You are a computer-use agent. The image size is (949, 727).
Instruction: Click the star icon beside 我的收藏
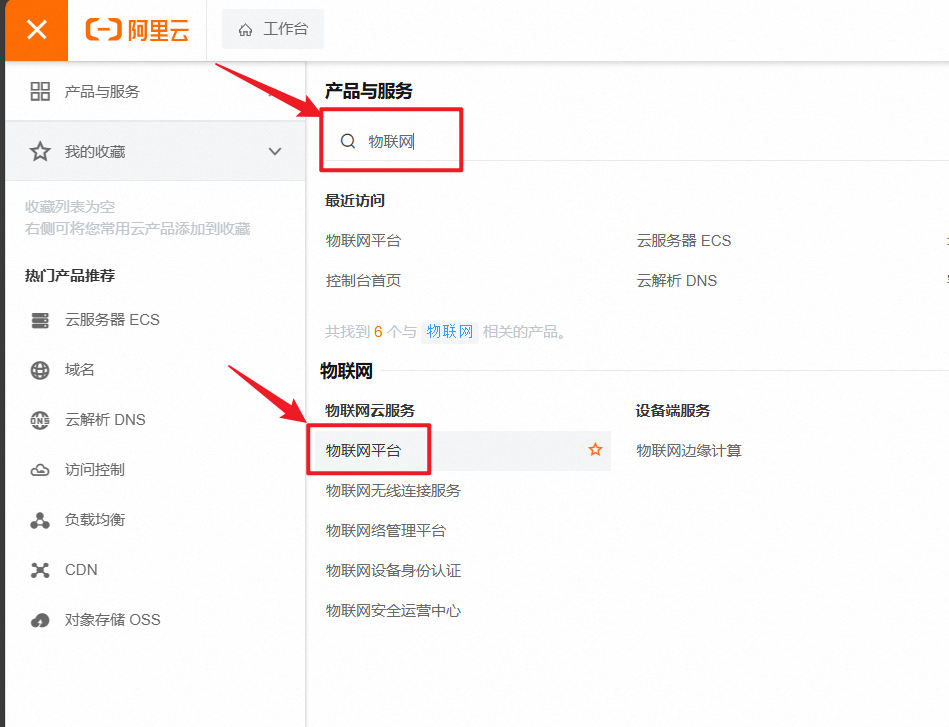[x=40, y=151]
